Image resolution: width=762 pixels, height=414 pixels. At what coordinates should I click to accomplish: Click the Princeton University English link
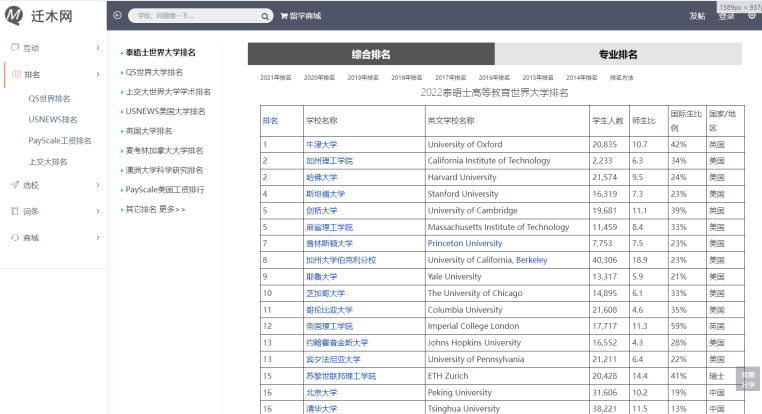465,243
